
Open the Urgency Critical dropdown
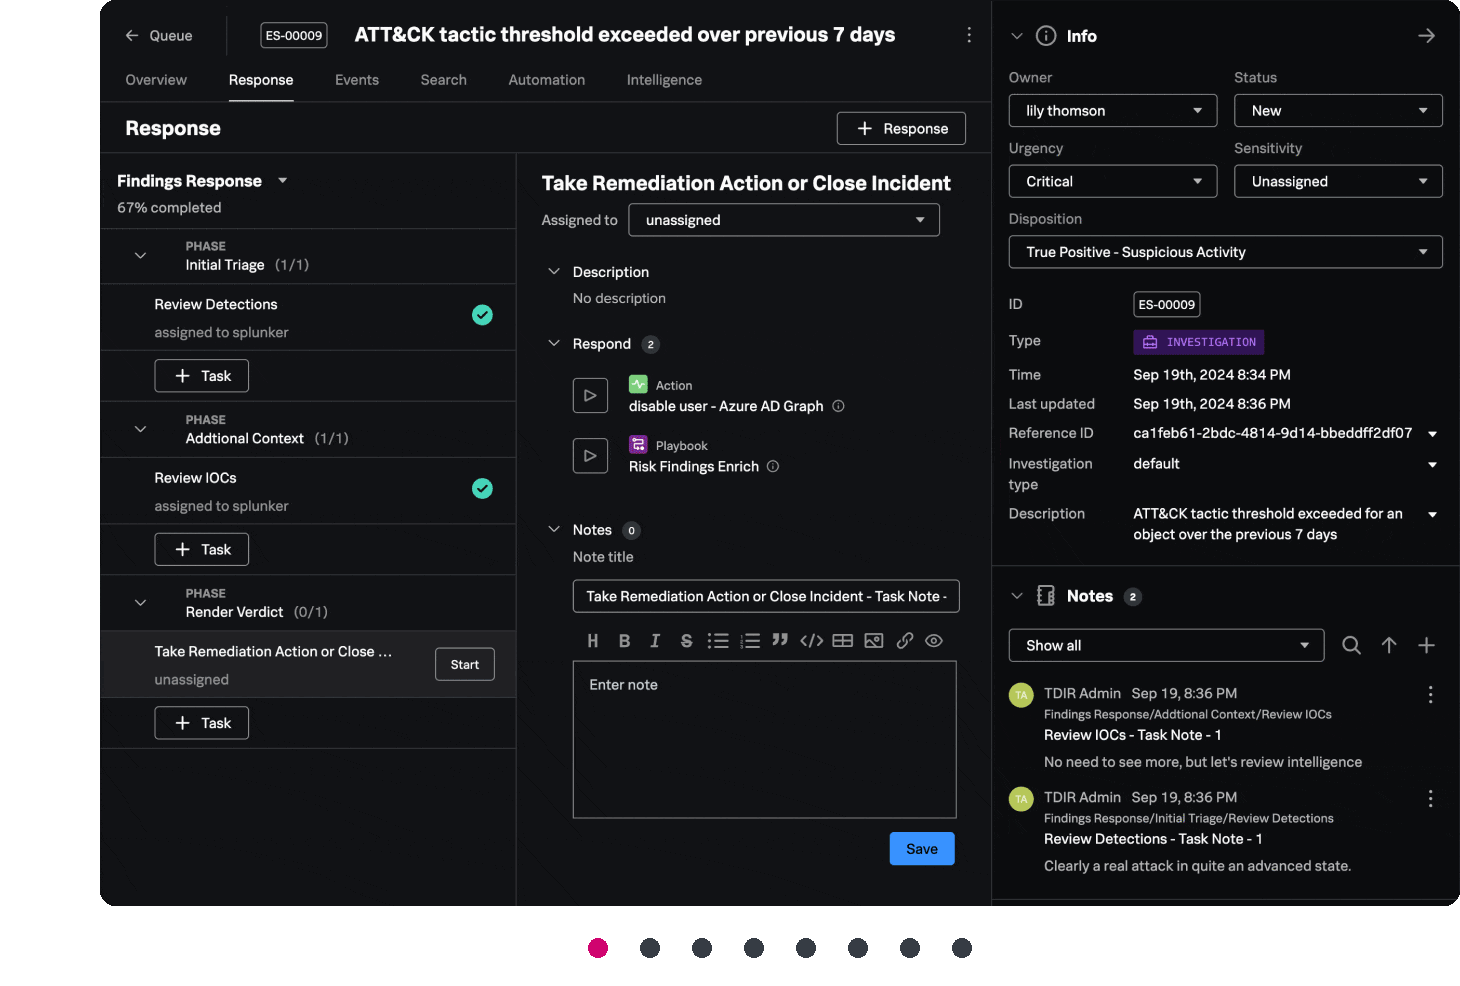coord(1112,182)
